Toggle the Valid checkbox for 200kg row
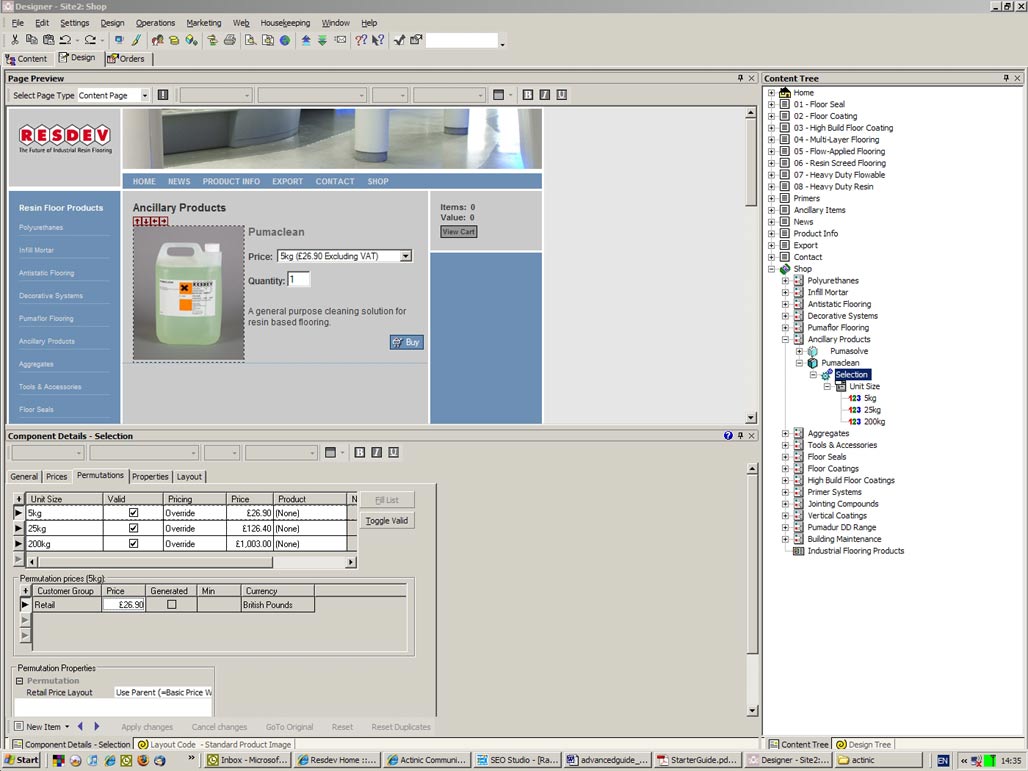Viewport: 1028px width, 771px height. pos(133,544)
